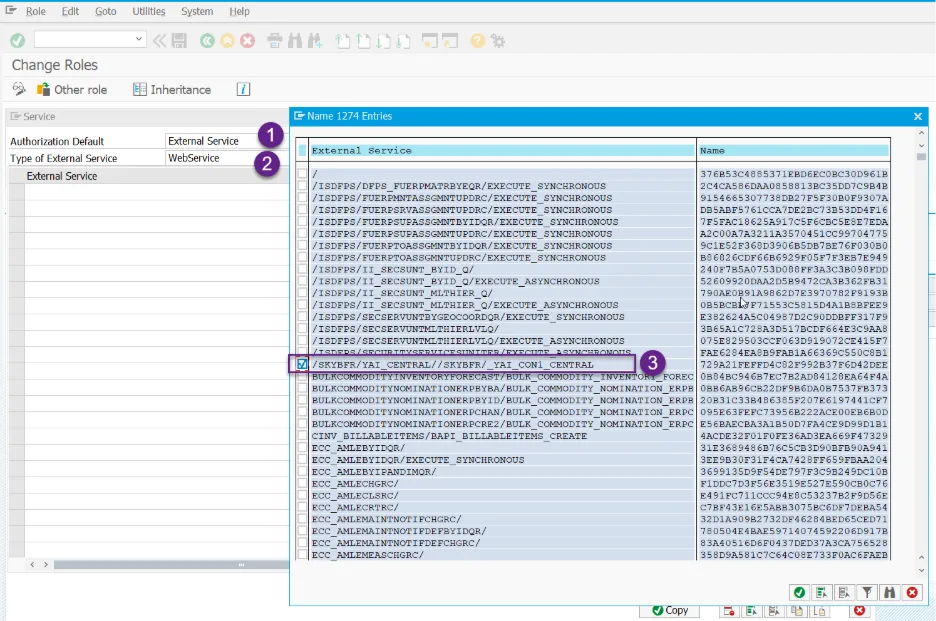Click the Next Page icon

coord(383,41)
